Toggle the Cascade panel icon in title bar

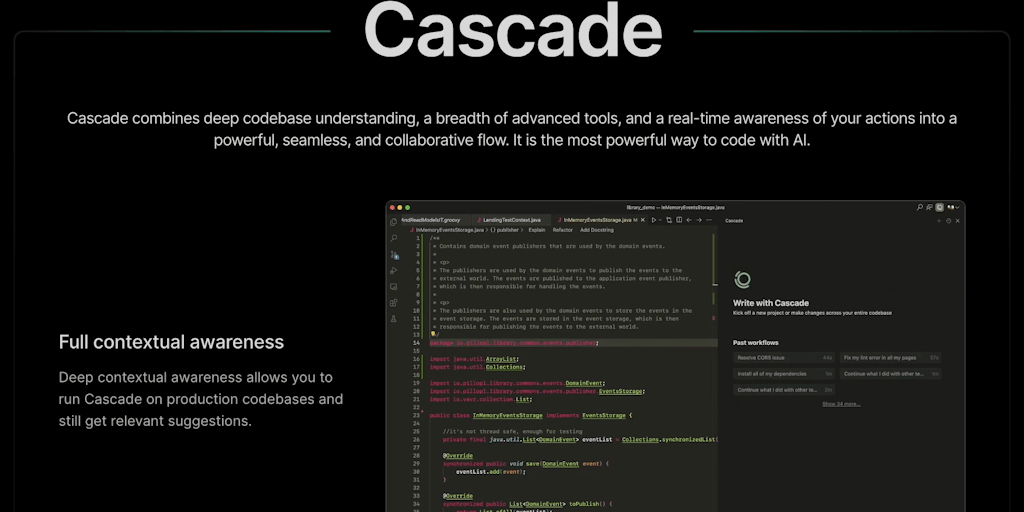(x=939, y=207)
